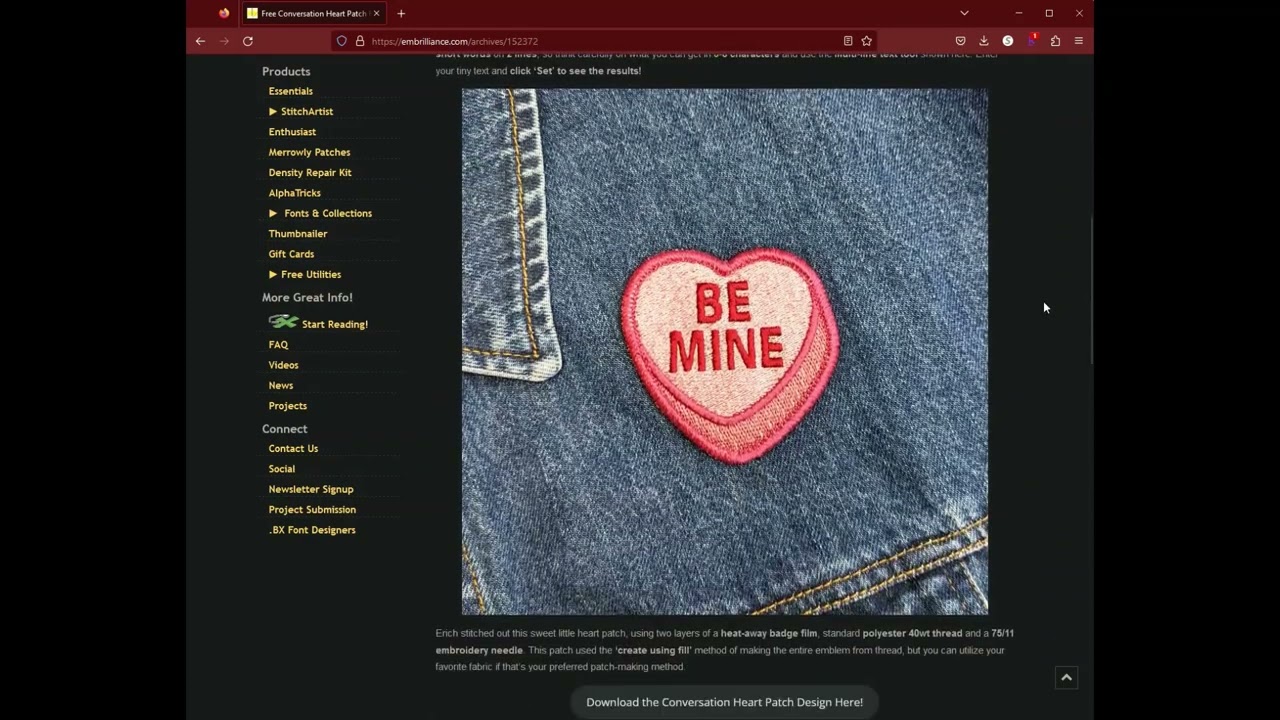Click the BE MINE heart patch photo
Viewport: 1280px width, 720px height.
tap(725, 351)
